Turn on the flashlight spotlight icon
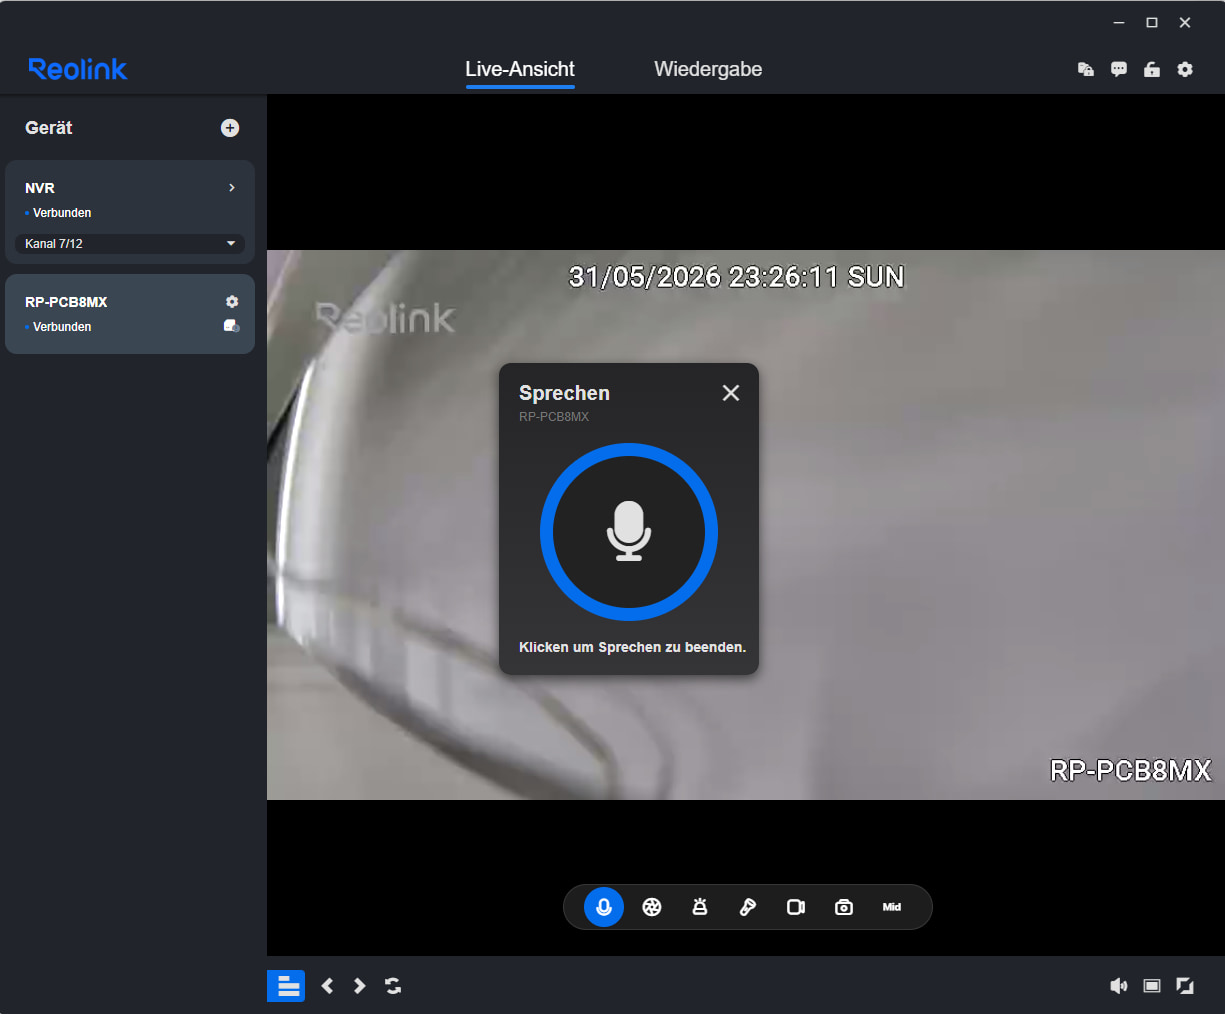 click(x=748, y=907)
